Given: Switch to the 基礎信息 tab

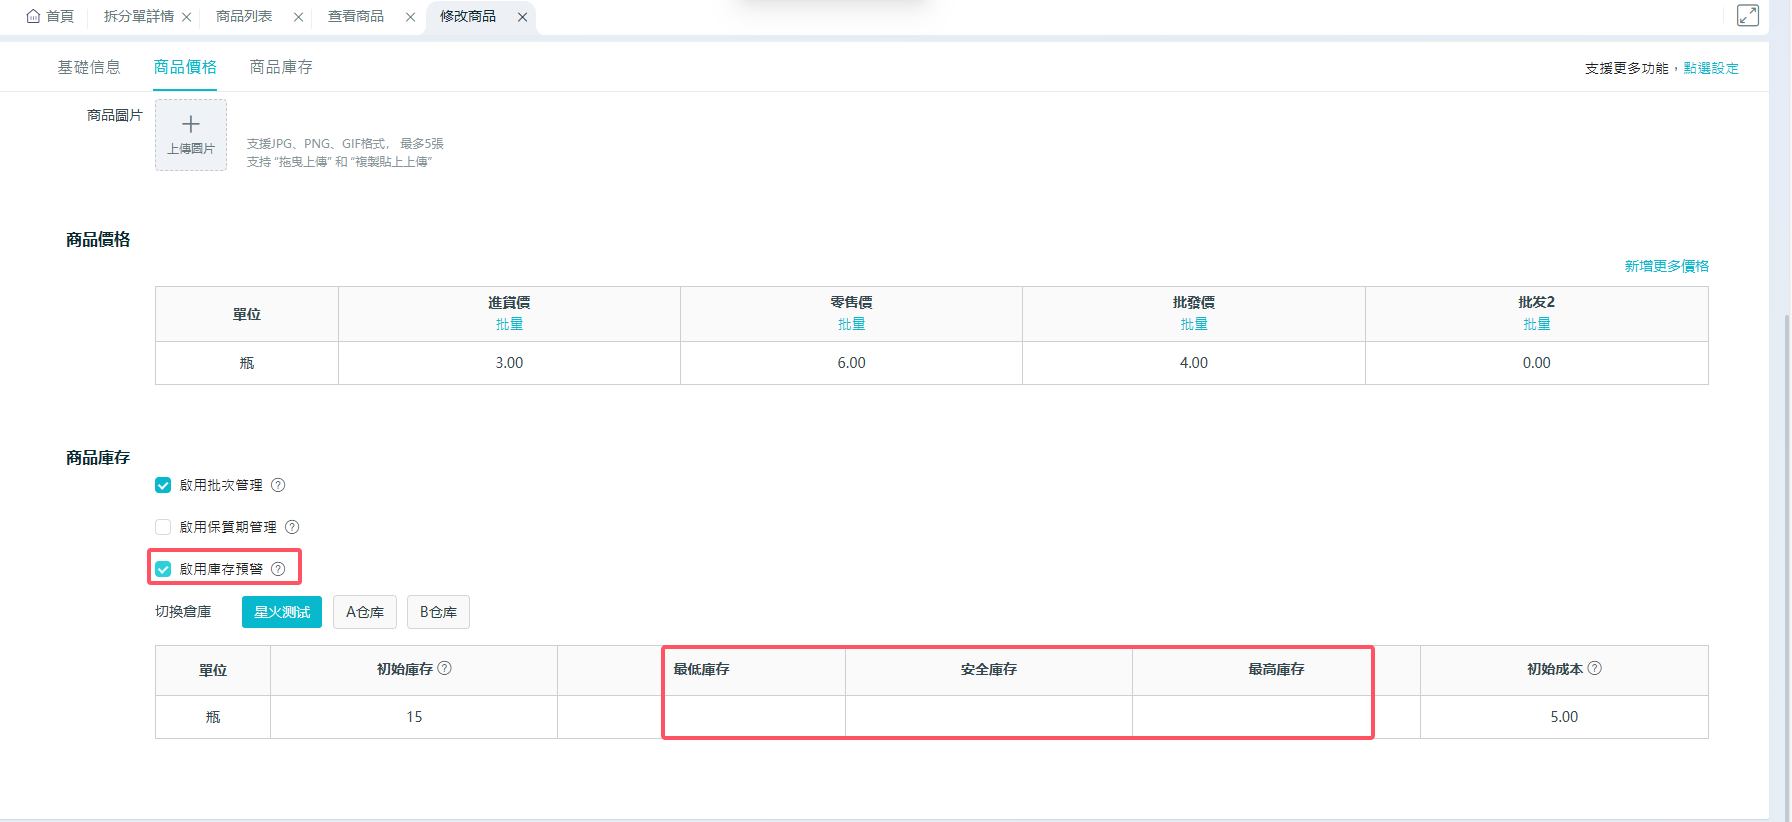Looking at the screenshot, I should 89,67.
